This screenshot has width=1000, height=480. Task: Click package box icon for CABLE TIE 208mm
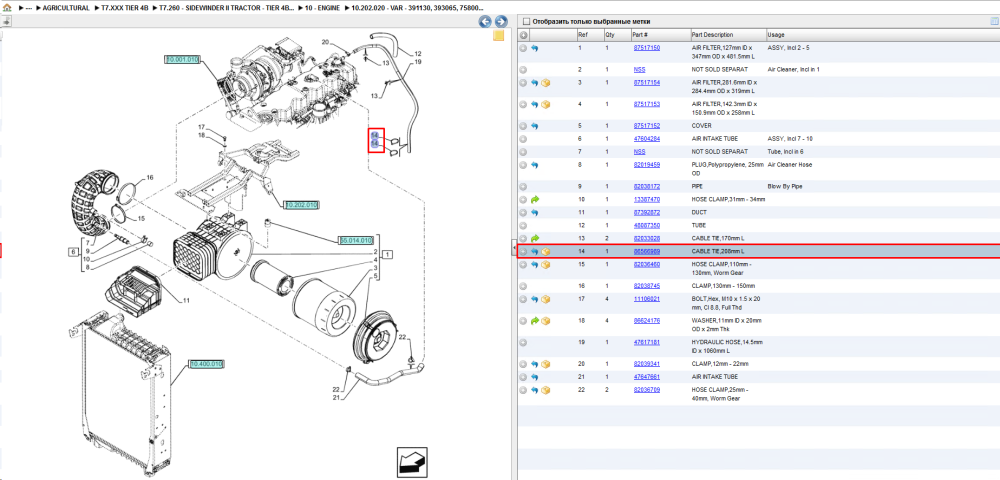tap(546, 251)
